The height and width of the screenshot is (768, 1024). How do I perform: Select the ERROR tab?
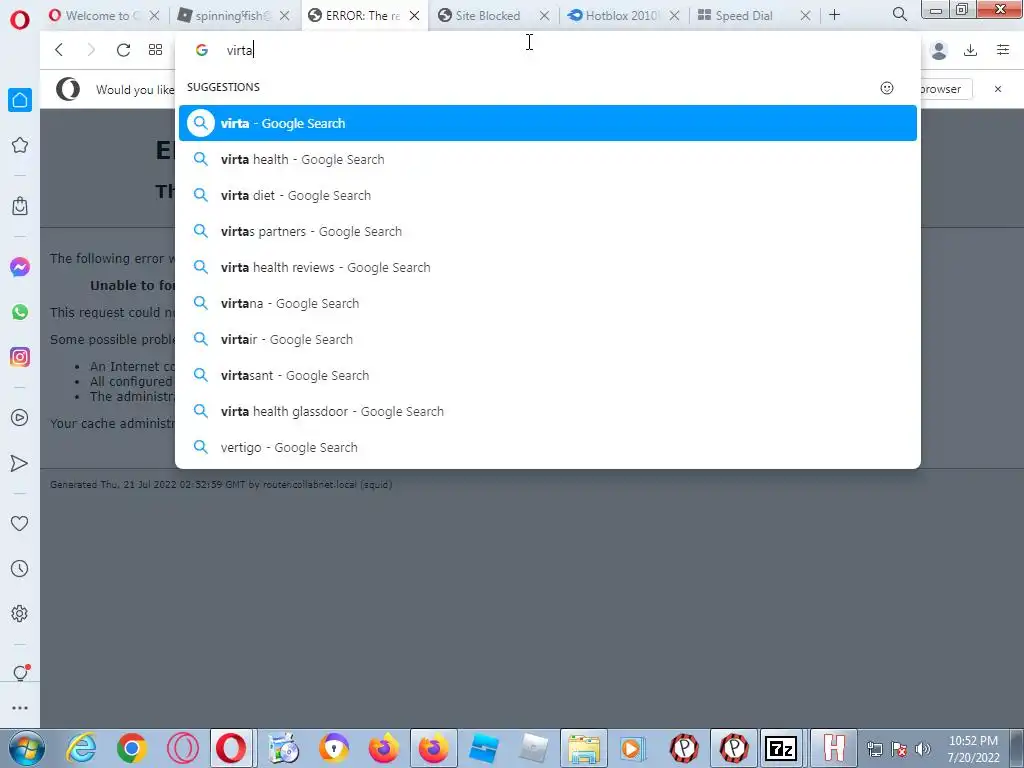click(364, 16)
